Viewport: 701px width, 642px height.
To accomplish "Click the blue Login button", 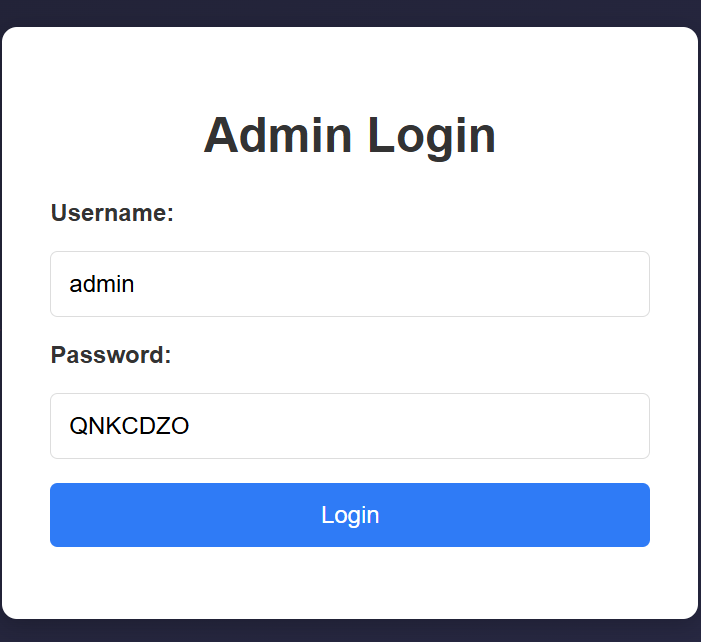I will click(x=350, y=515).
